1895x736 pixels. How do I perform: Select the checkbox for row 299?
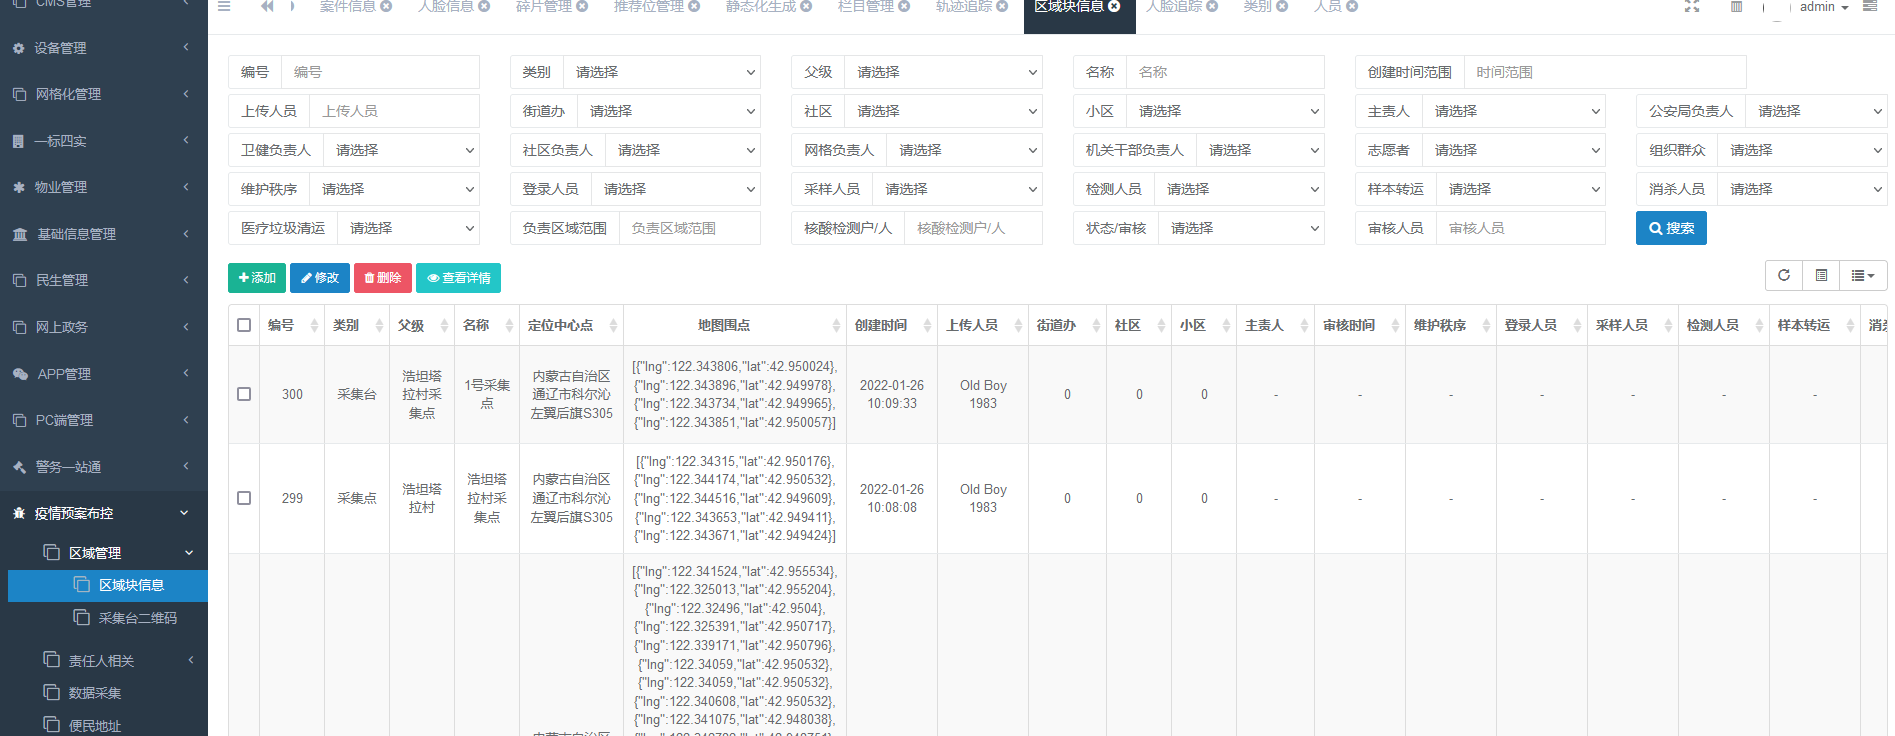point(244,498)
